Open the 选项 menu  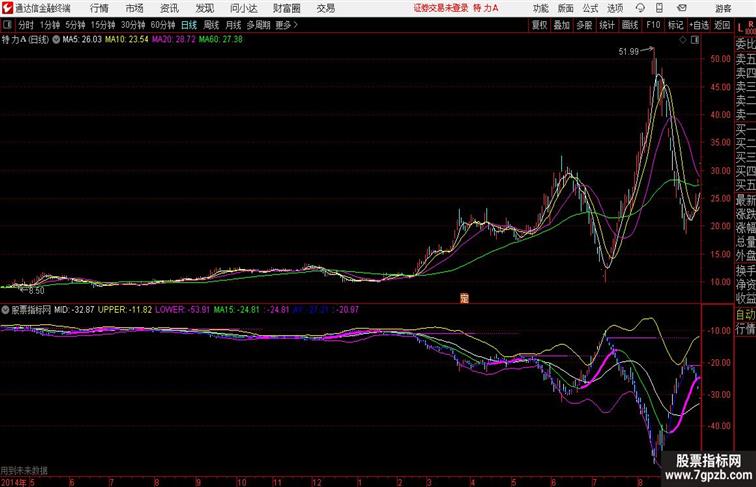(x=615, y=8)
